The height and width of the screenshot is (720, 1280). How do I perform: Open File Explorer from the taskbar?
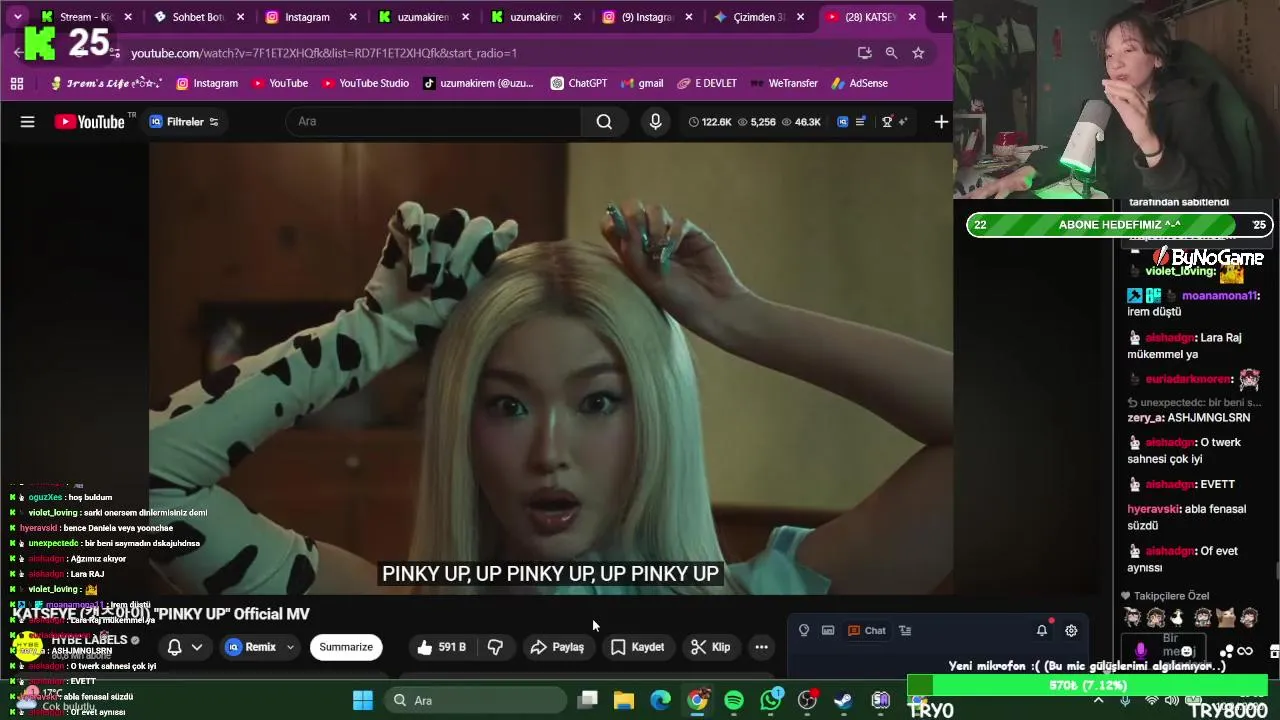coord(624,700)
